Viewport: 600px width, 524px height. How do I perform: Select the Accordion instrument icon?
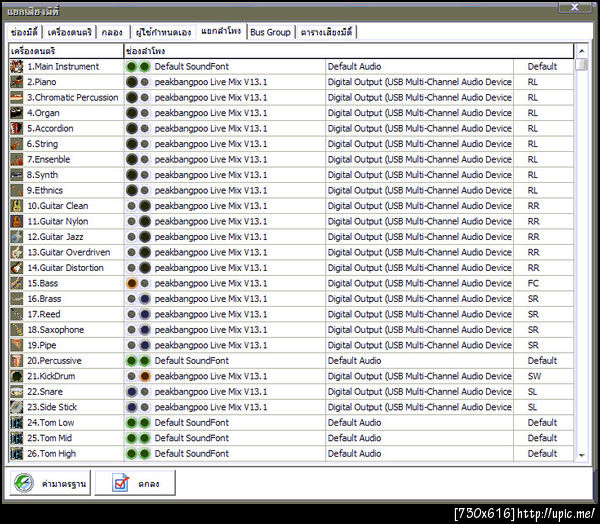pos(16,129)
